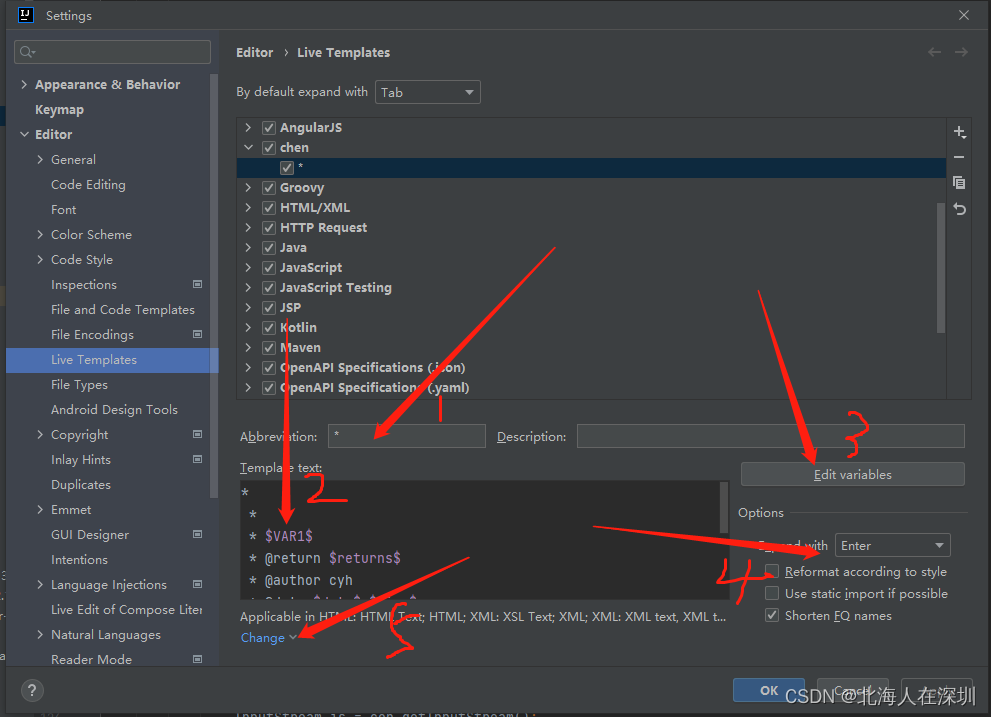The height and width of the screenshot is (717, 991).
Task: Open help via question mark icon
Action: click(x=30, y=690)
